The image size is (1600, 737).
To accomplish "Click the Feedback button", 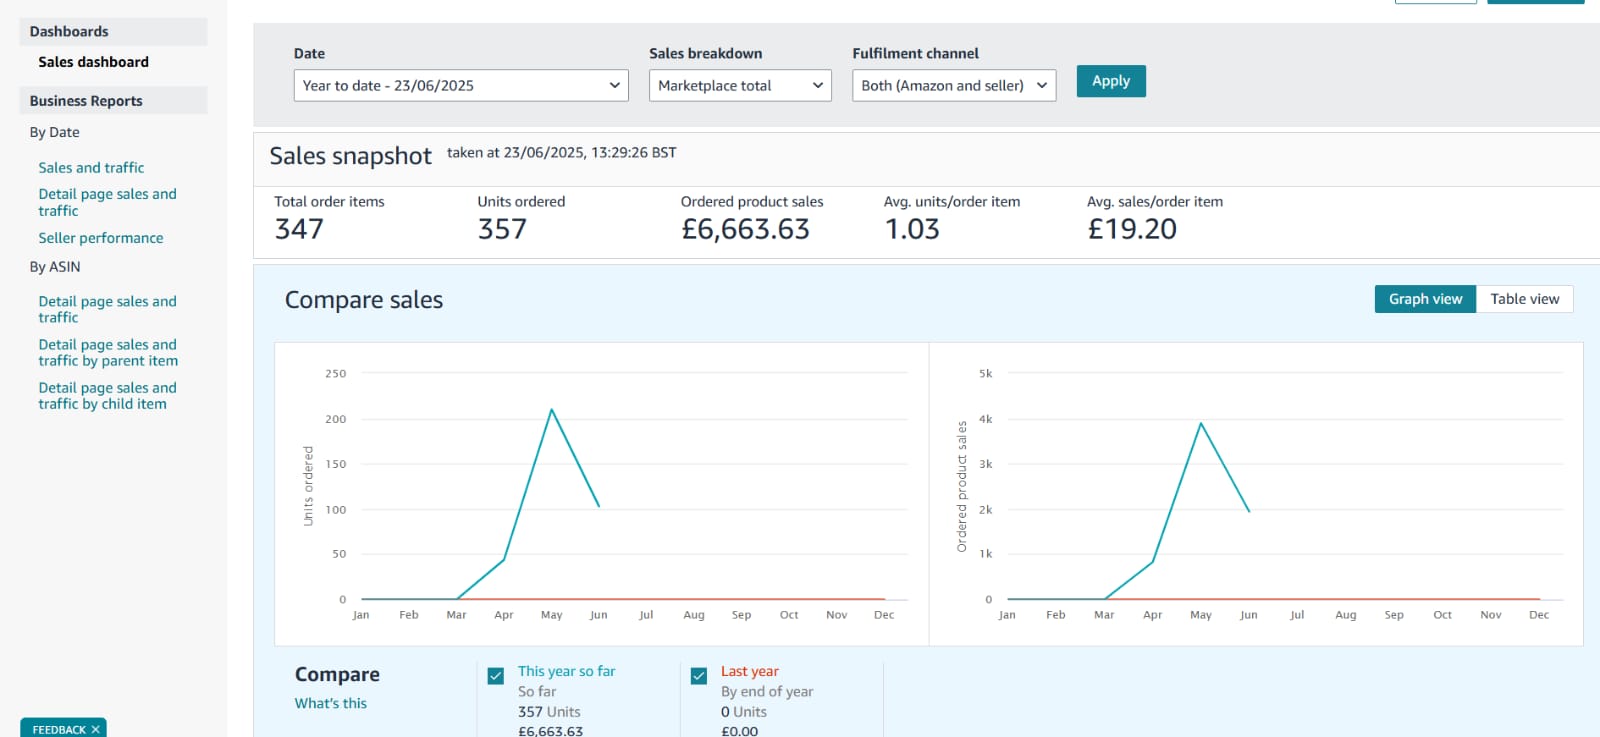I will pos(58,729).
